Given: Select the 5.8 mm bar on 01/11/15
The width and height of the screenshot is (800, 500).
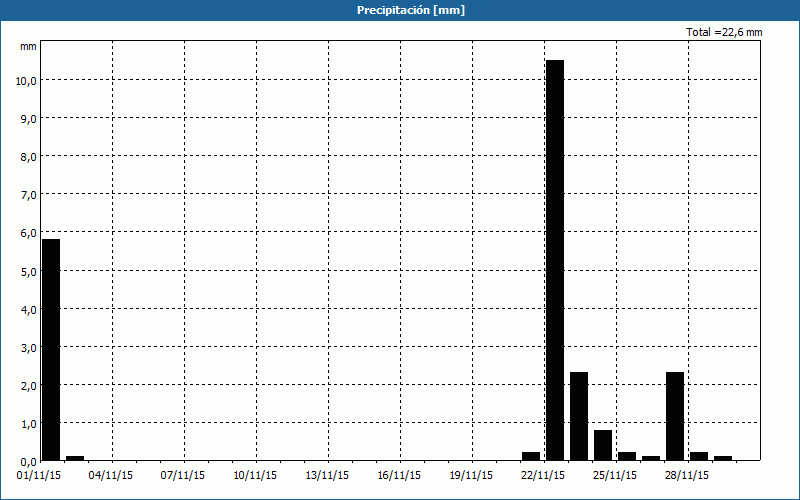Looking at the screenshot, I should pos(51,350).
